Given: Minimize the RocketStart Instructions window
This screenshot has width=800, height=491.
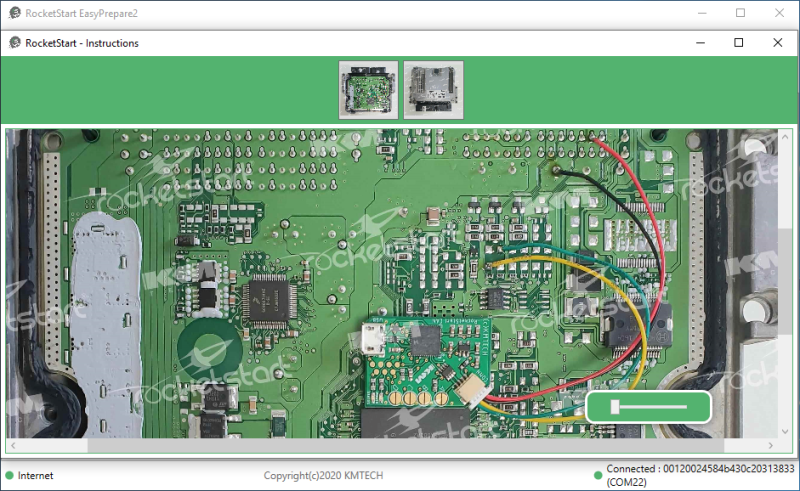Looking at the screenshot, I should click(699, 43).
